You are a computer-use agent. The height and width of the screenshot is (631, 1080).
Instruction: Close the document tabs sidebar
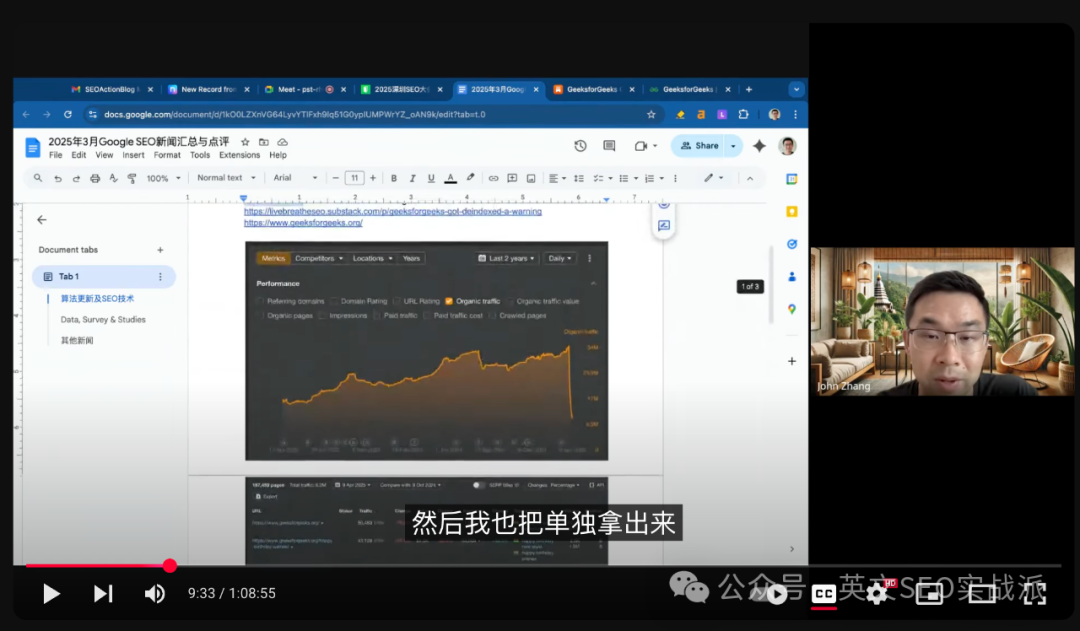tap(42, 220)
